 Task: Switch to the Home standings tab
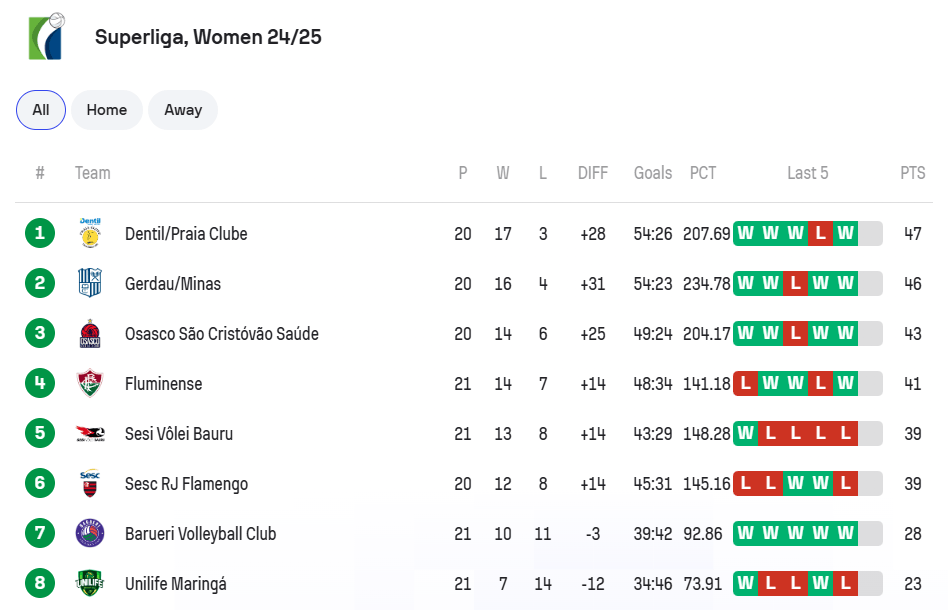[107, 110]
